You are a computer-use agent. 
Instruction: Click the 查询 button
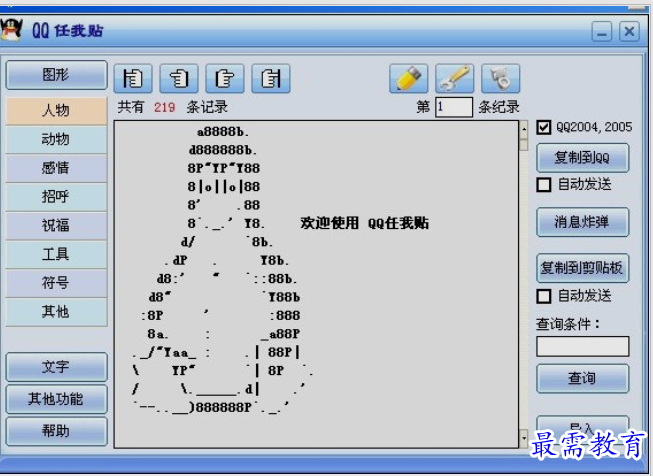pyautogui.click(x=582, y=379)
